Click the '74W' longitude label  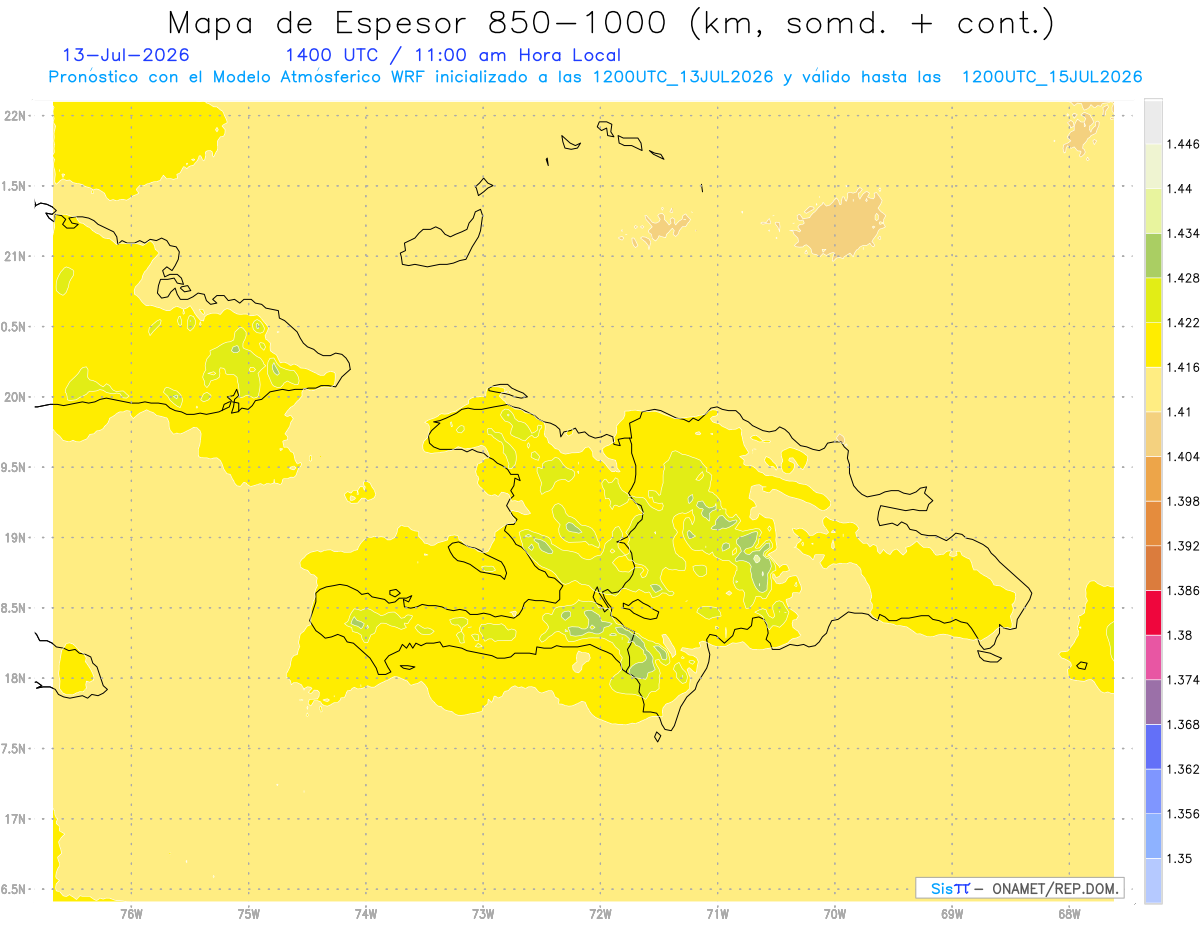(x=365, y=914)
